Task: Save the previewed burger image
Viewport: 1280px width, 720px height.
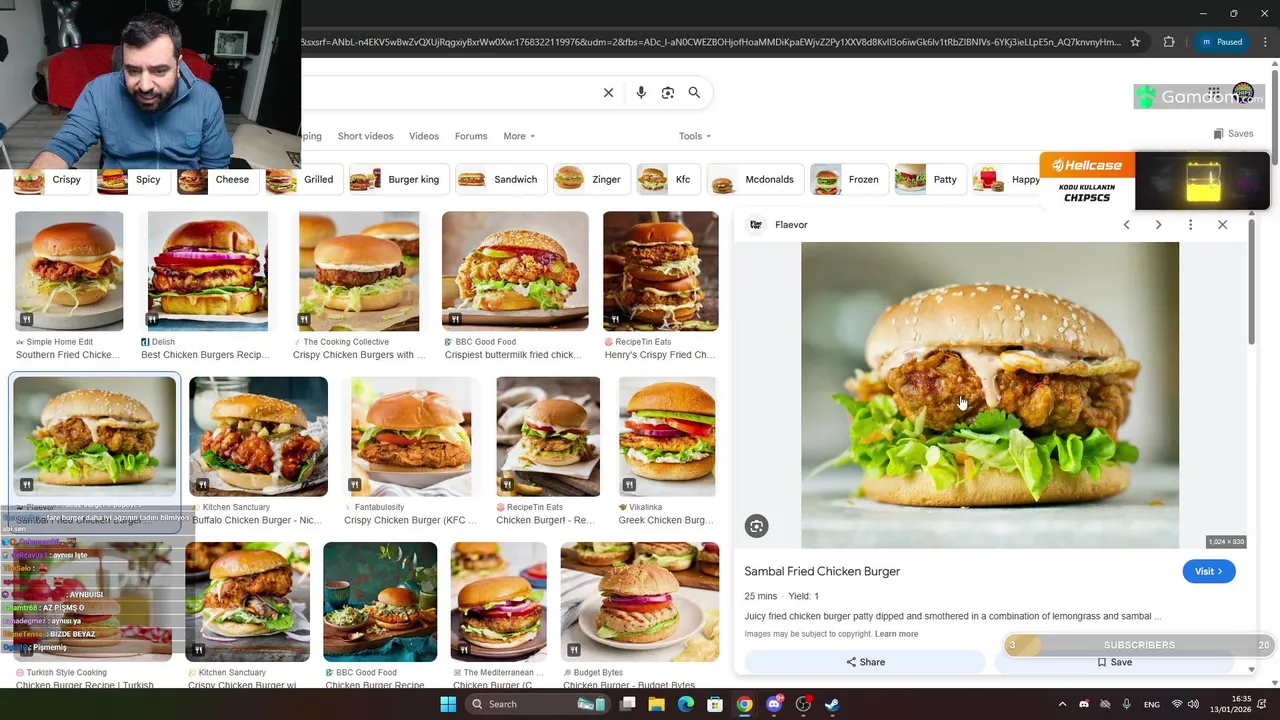Action: pos(1114,662)
